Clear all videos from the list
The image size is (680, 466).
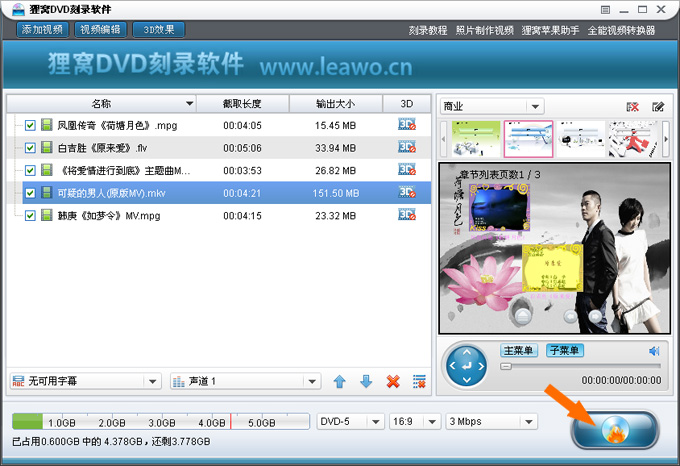coord(419,382)
